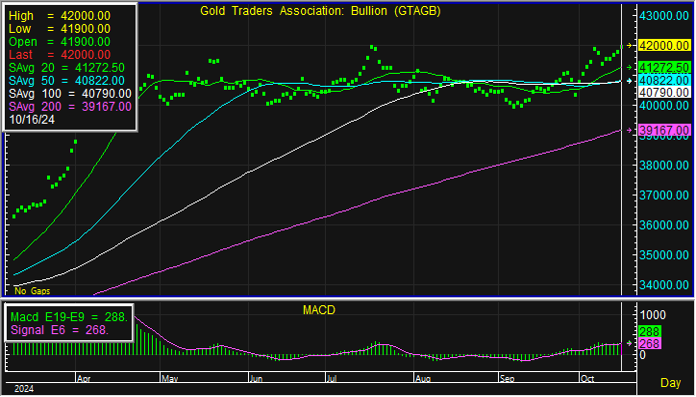Screen dimensions: 696x397
Task: Click the Day interval label
Action: (670, 383)
